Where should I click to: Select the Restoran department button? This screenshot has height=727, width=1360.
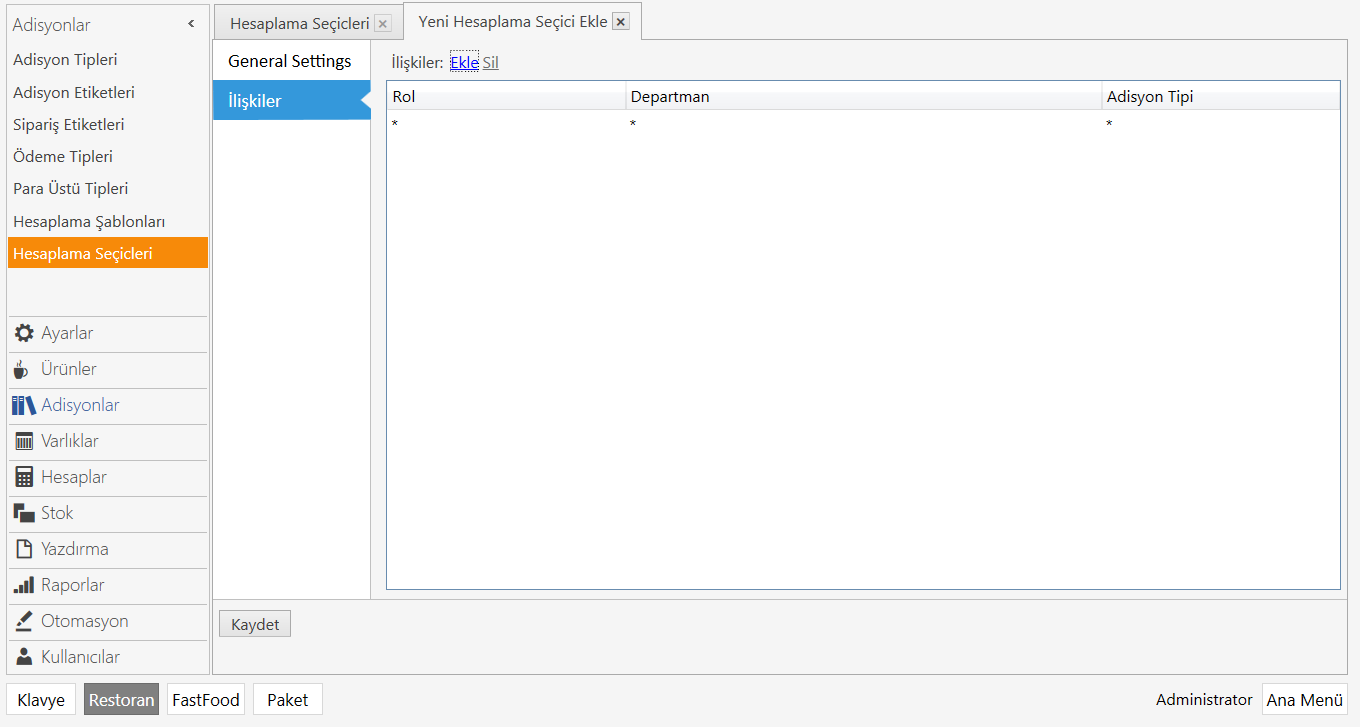point(122,700)
